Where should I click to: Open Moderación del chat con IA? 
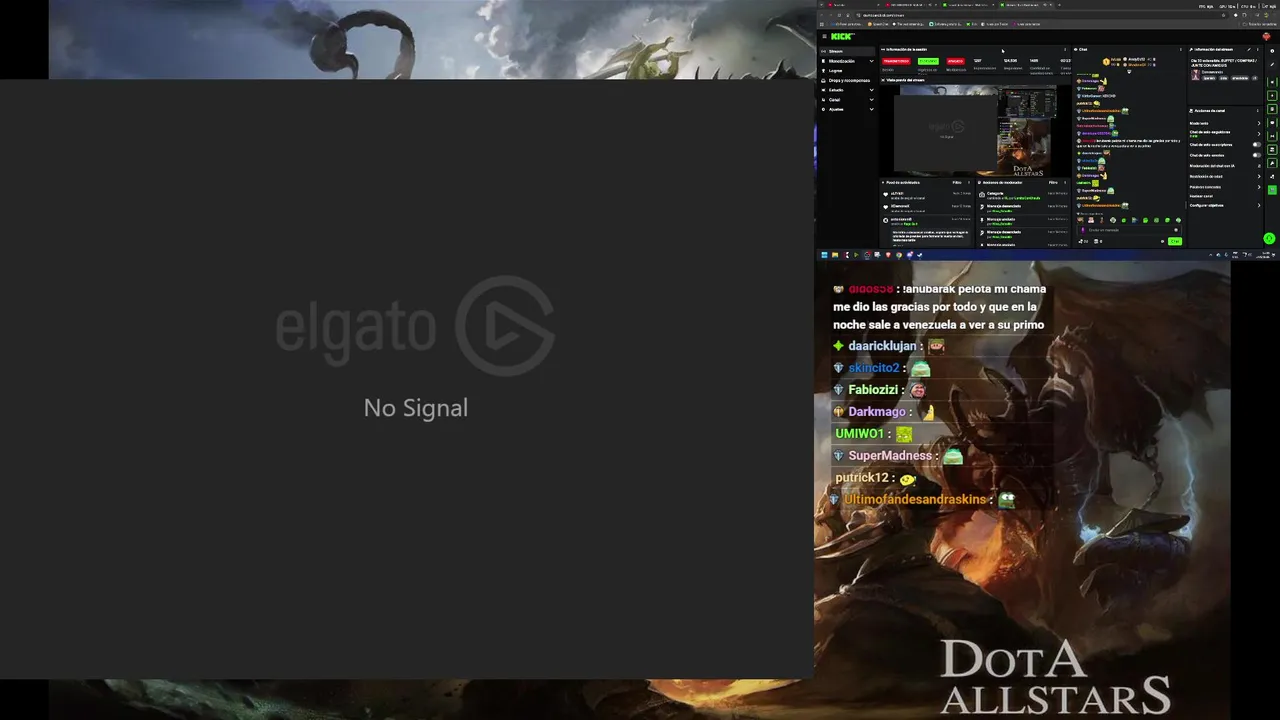[1224, 166]
